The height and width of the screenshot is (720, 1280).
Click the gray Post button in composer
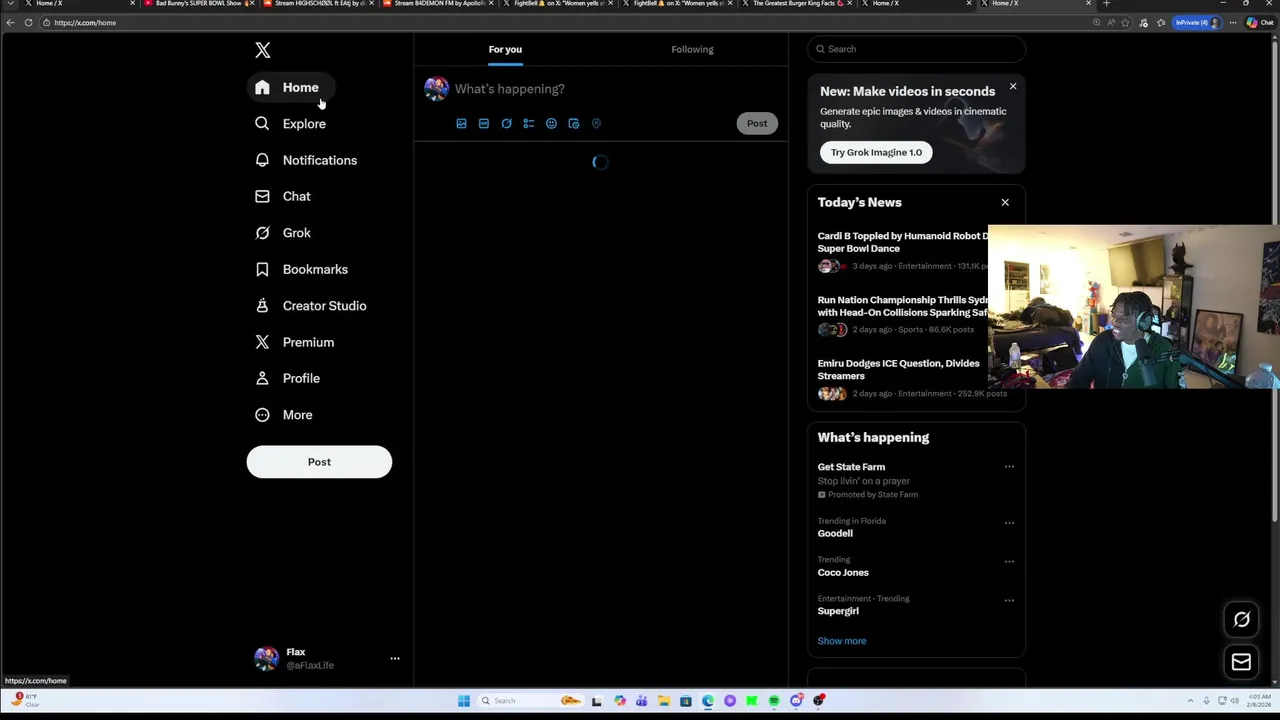757,124
